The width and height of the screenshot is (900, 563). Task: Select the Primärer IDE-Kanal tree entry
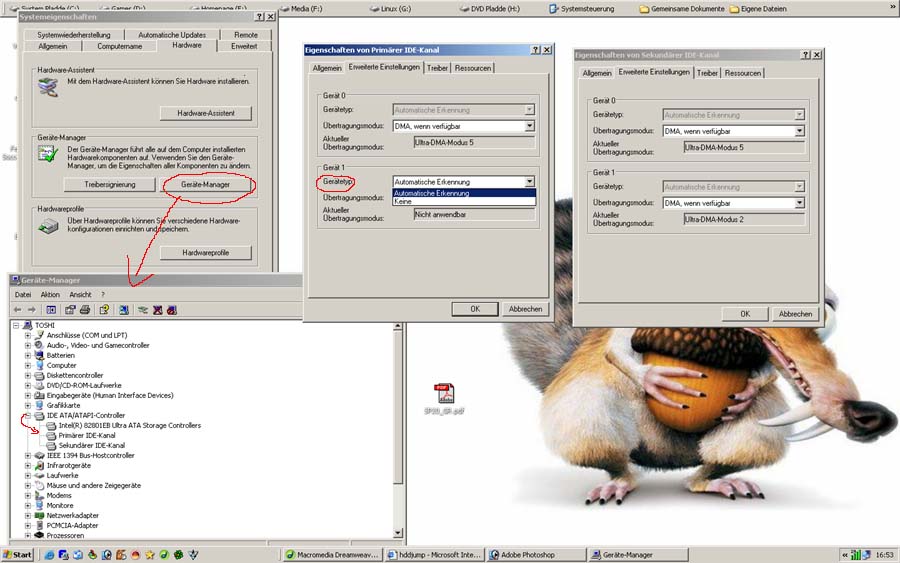point(86,435)
